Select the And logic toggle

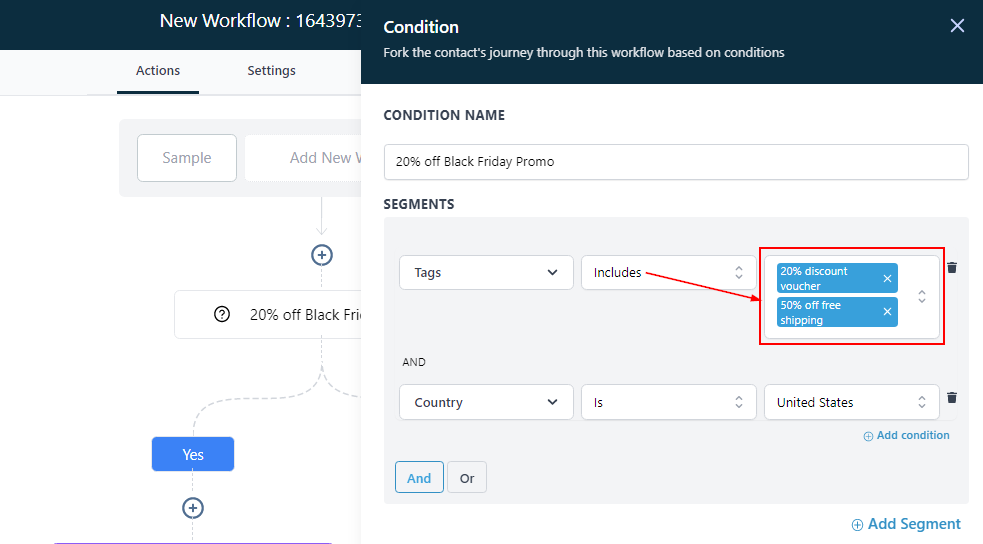coord(419,478)
